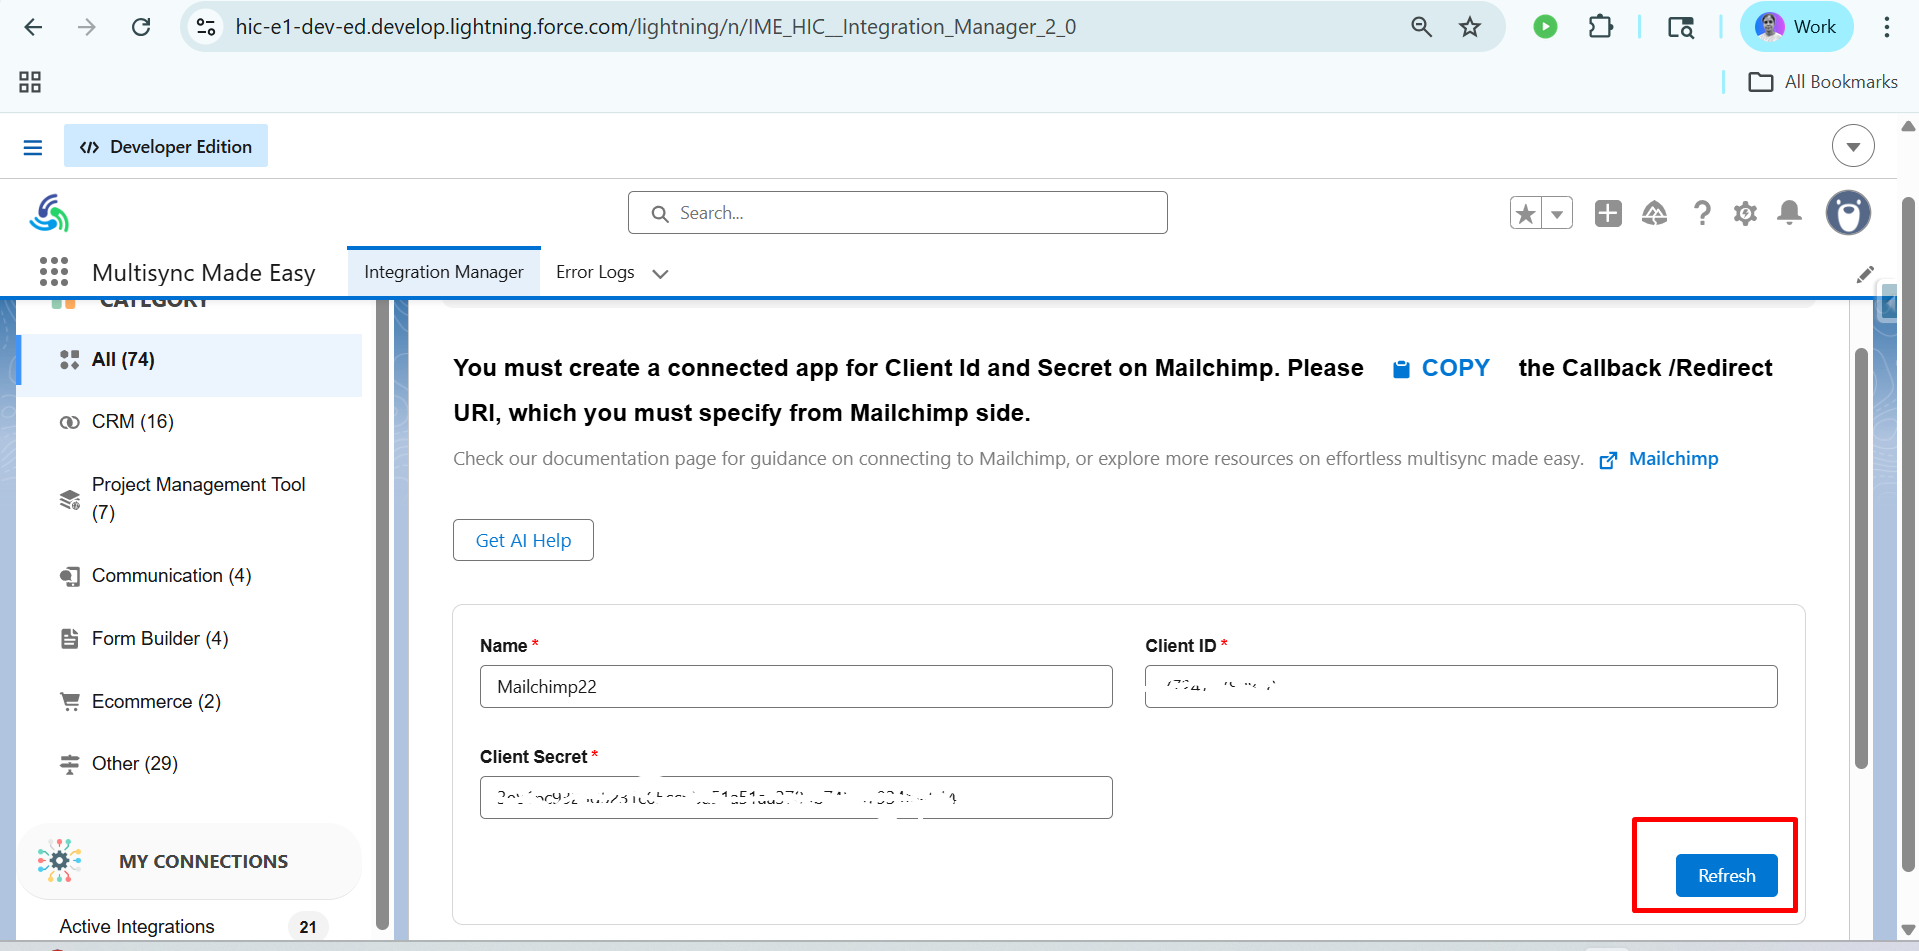Open the Notifications bell
Screen dimensions: 1919x951
click(x=1789, y=213)
